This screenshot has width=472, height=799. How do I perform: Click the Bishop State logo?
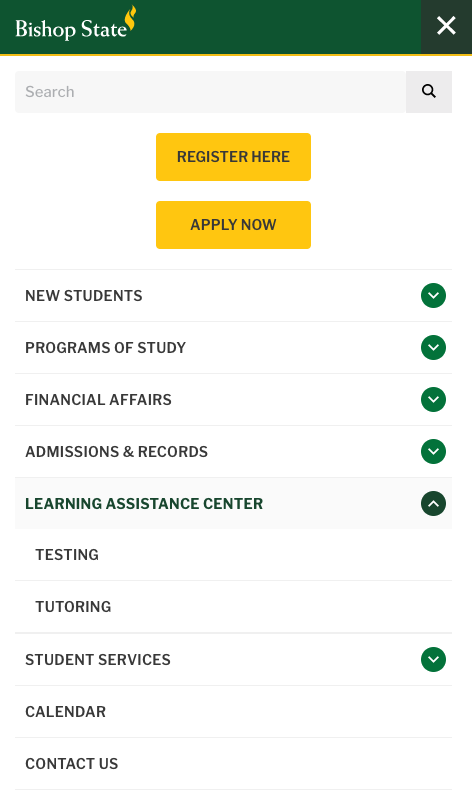75,23
